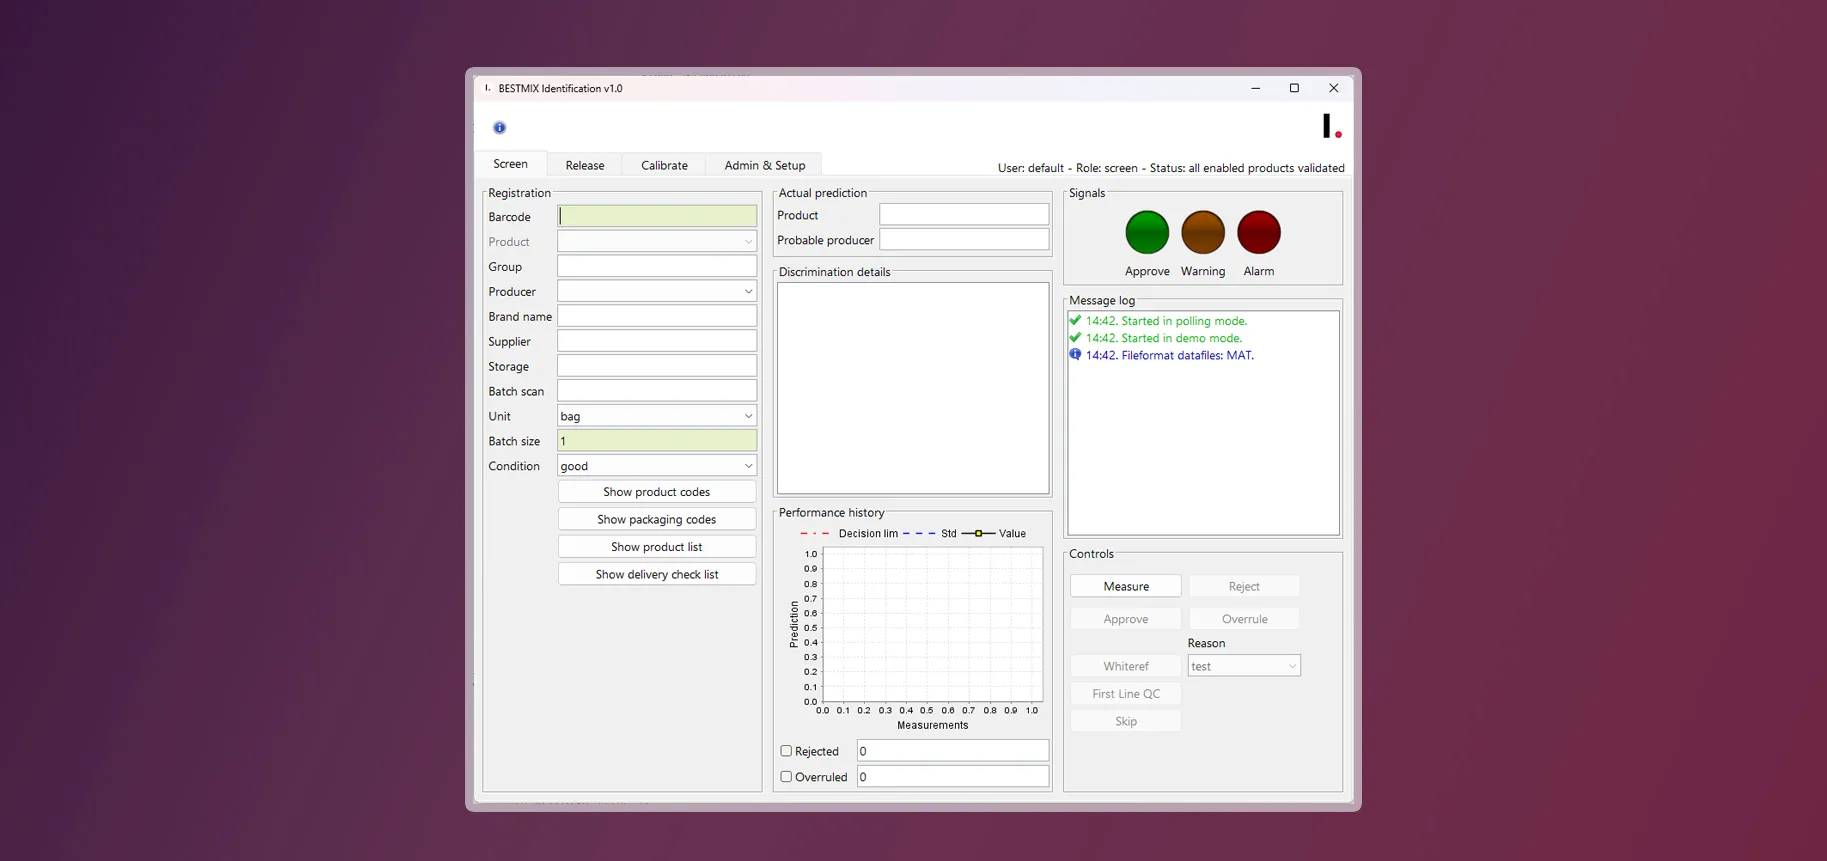Click the Barcode input field
Image resolution: width=1827 pixels, height=861 pixels.
click(657, 216)
